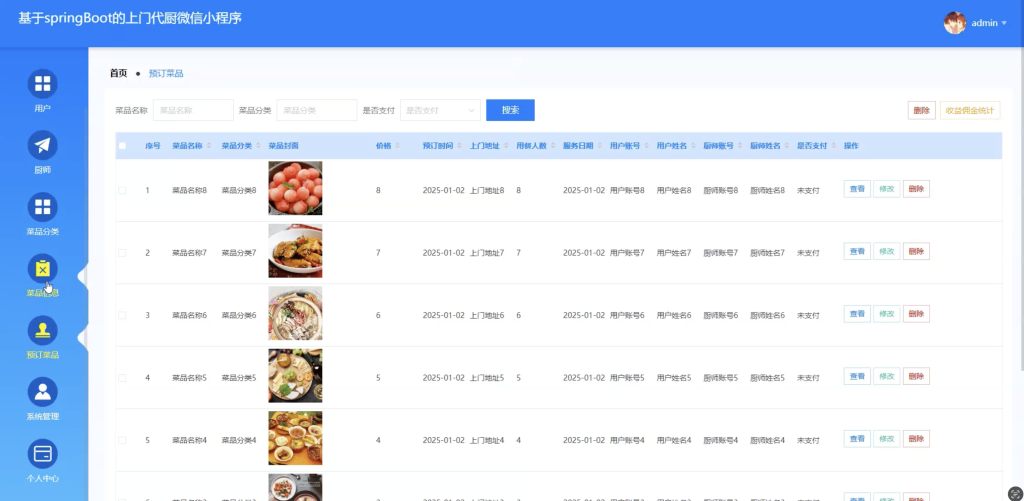Click 查看 for row 菜品名称5

(x=857, y=376)
